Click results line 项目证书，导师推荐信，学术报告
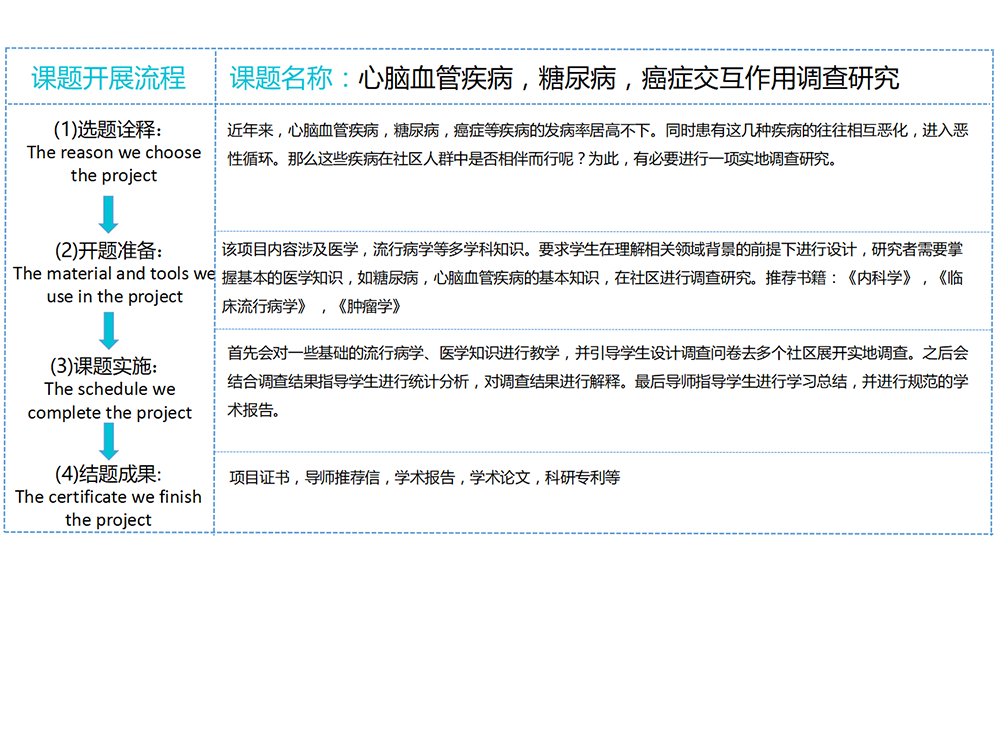This screenshot has height=750, width=1000. [x=425, y=478]
